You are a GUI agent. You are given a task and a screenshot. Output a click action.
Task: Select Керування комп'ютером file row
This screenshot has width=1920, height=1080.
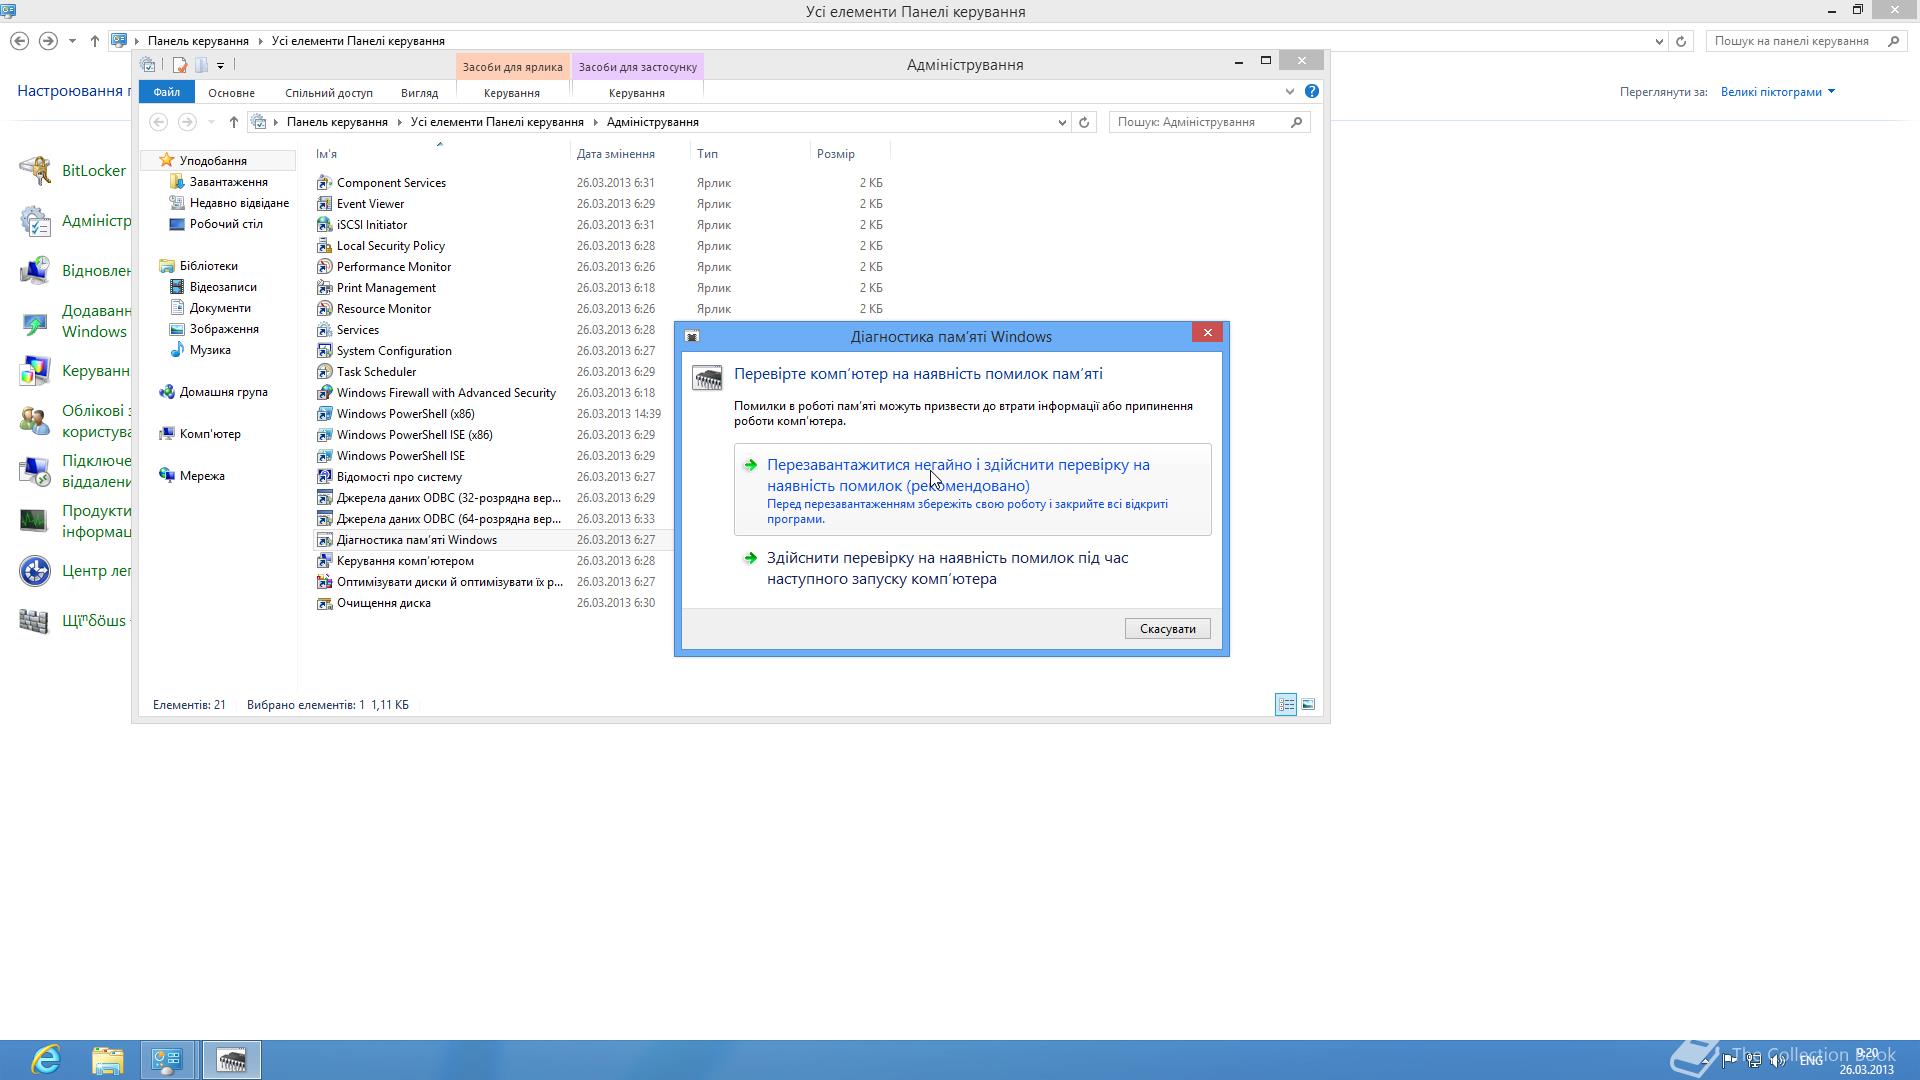(600, 561)
